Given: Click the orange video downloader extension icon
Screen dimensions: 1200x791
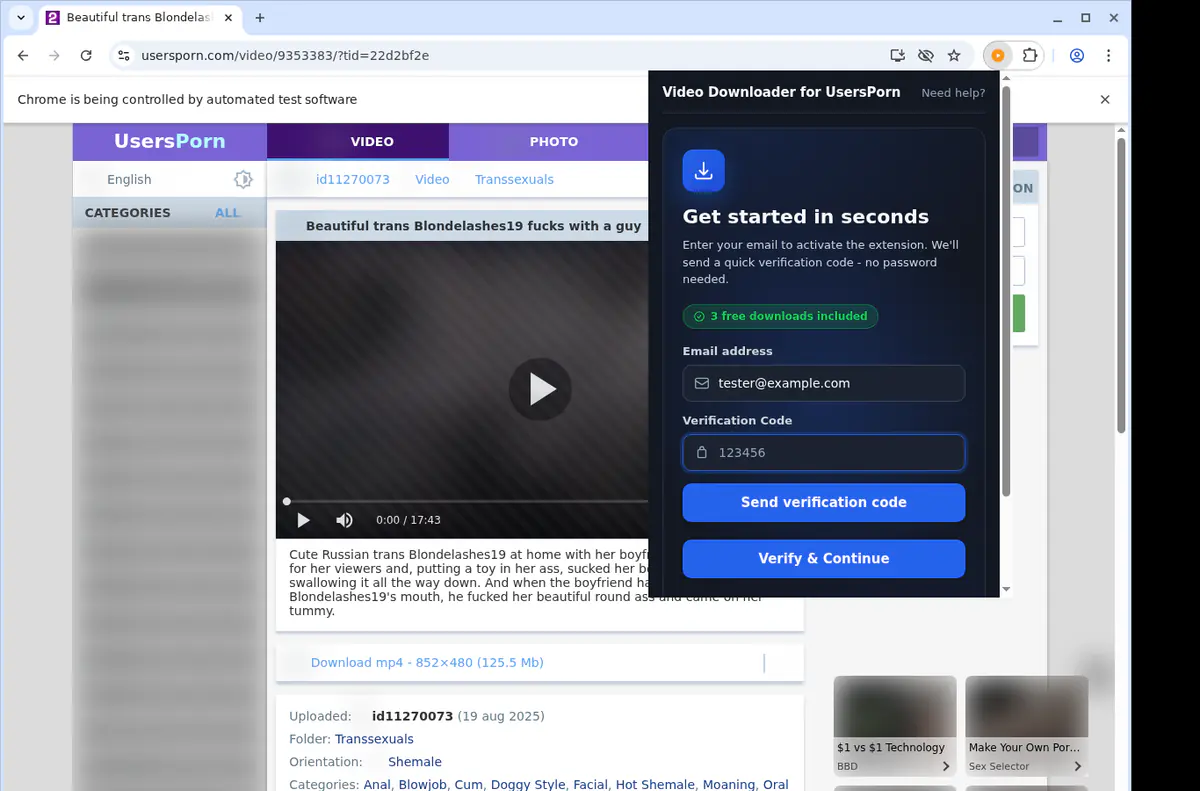Looking at the screenshot, I should pos(998,56).
